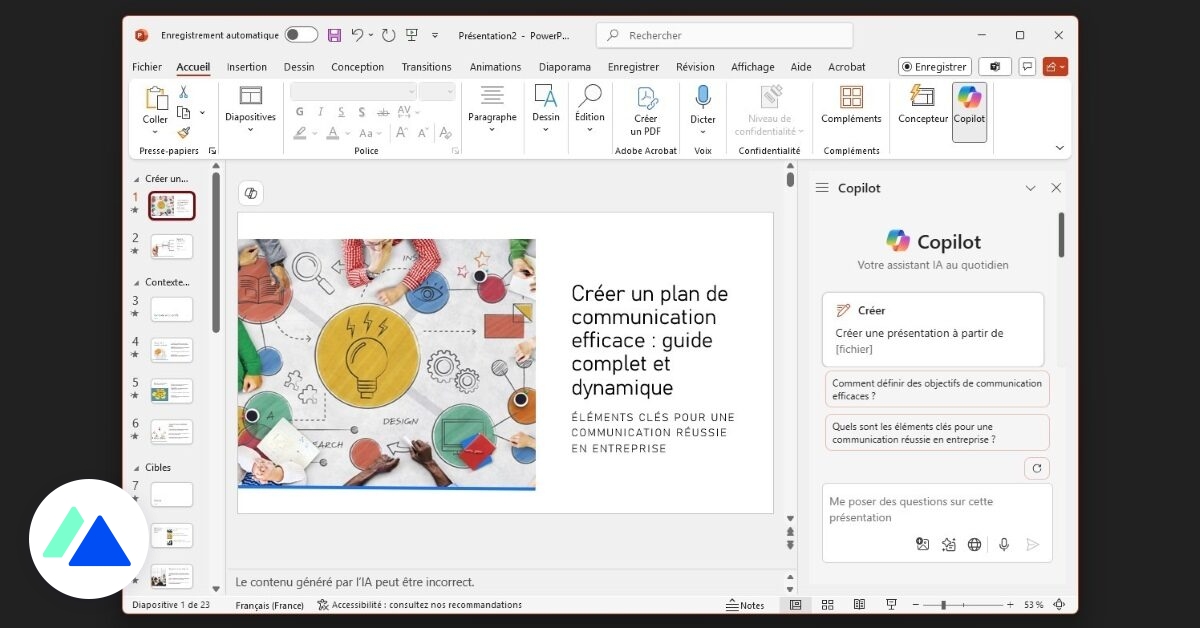Open the Insertion ribbon tab
Viewport: 1200px width, 628px height.
click(x=246, y=67)
